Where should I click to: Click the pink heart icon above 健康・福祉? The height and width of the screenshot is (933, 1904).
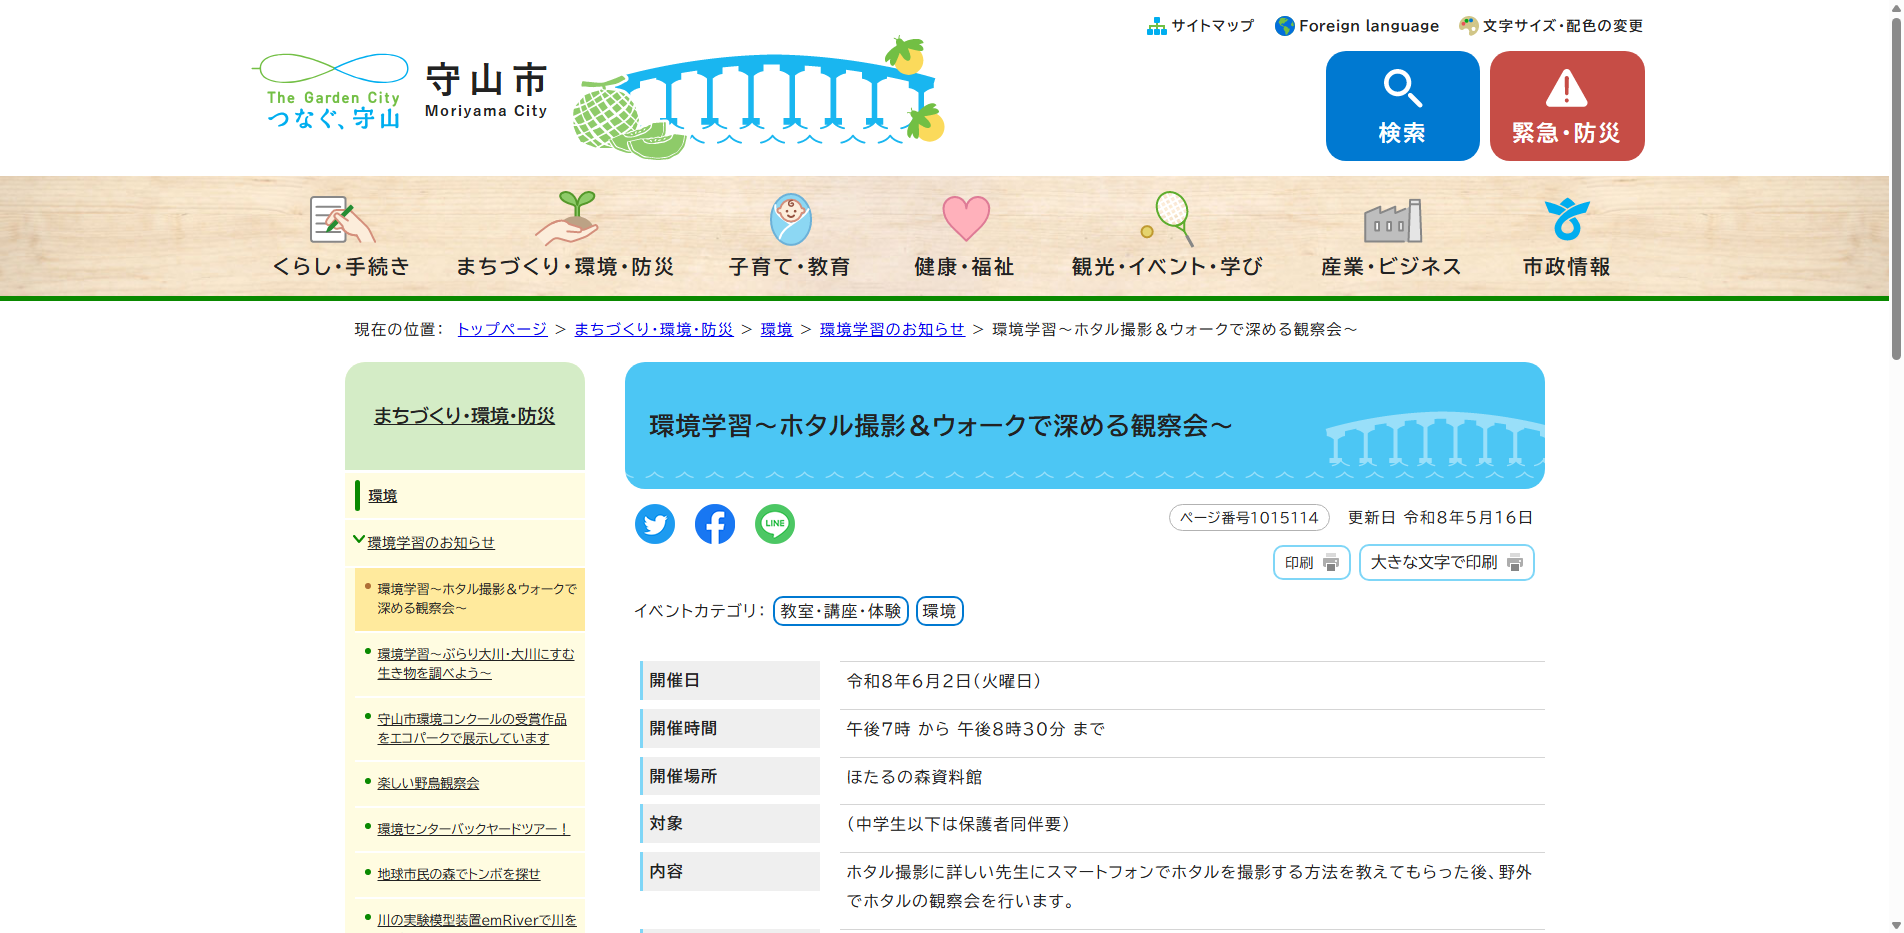coord(966,218)
